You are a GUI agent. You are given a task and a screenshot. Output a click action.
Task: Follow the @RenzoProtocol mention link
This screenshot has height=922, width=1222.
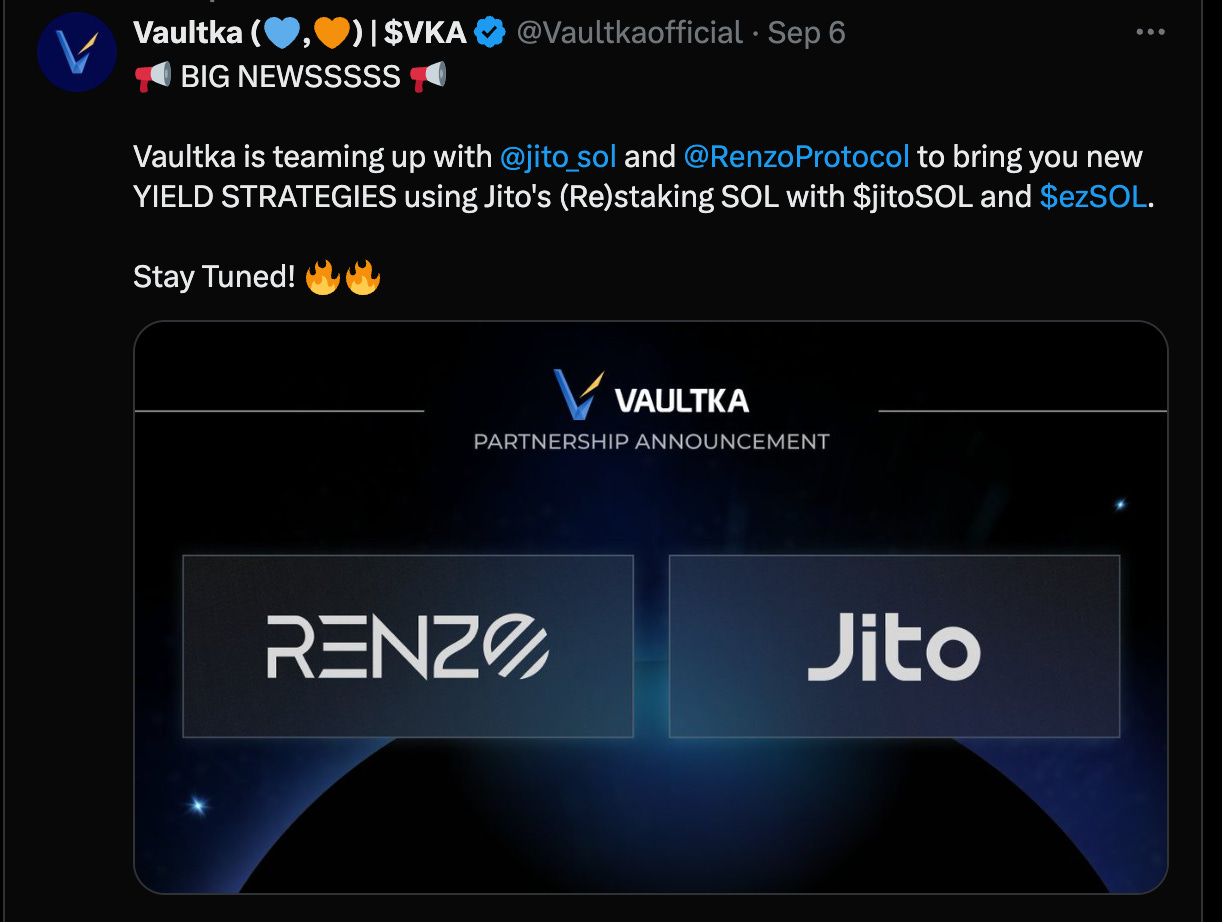[x=796, y=157]
